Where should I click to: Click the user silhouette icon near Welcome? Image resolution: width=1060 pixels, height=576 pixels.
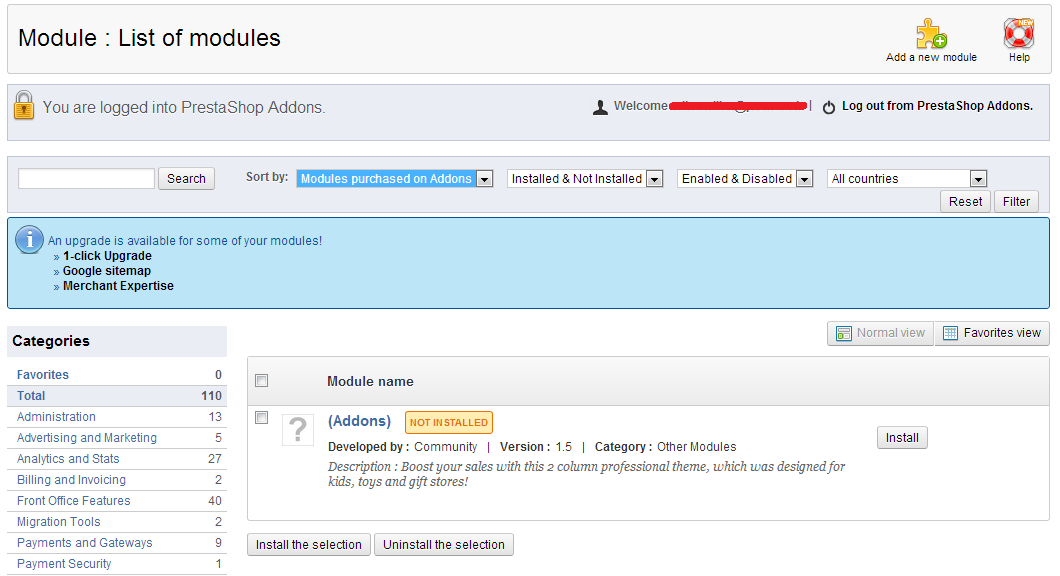[600, 107]
